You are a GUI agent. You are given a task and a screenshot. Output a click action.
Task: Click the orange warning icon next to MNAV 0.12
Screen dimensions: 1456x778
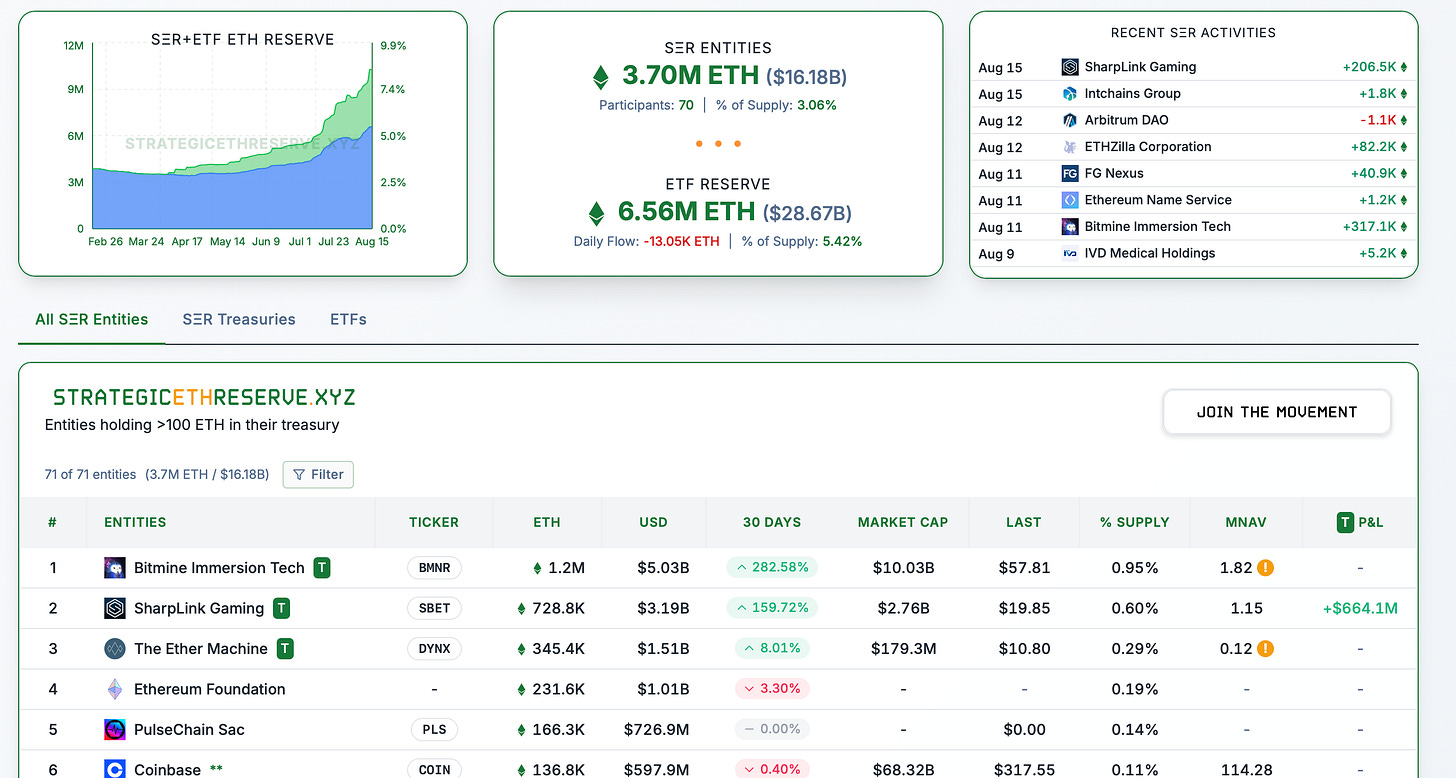(x=1265, y=649)
